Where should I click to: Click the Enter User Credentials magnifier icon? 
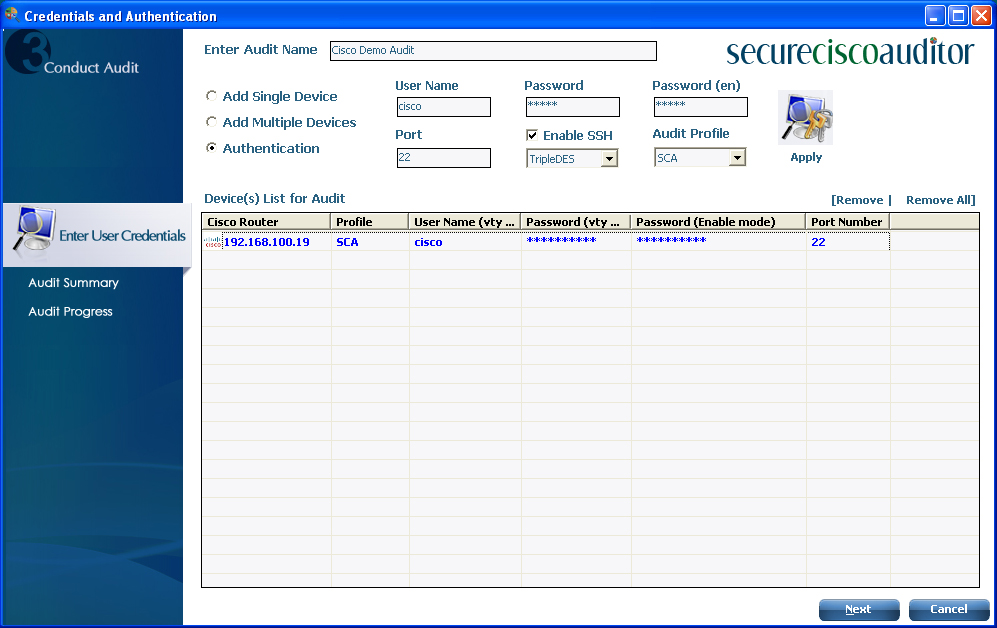coord(32,231)
